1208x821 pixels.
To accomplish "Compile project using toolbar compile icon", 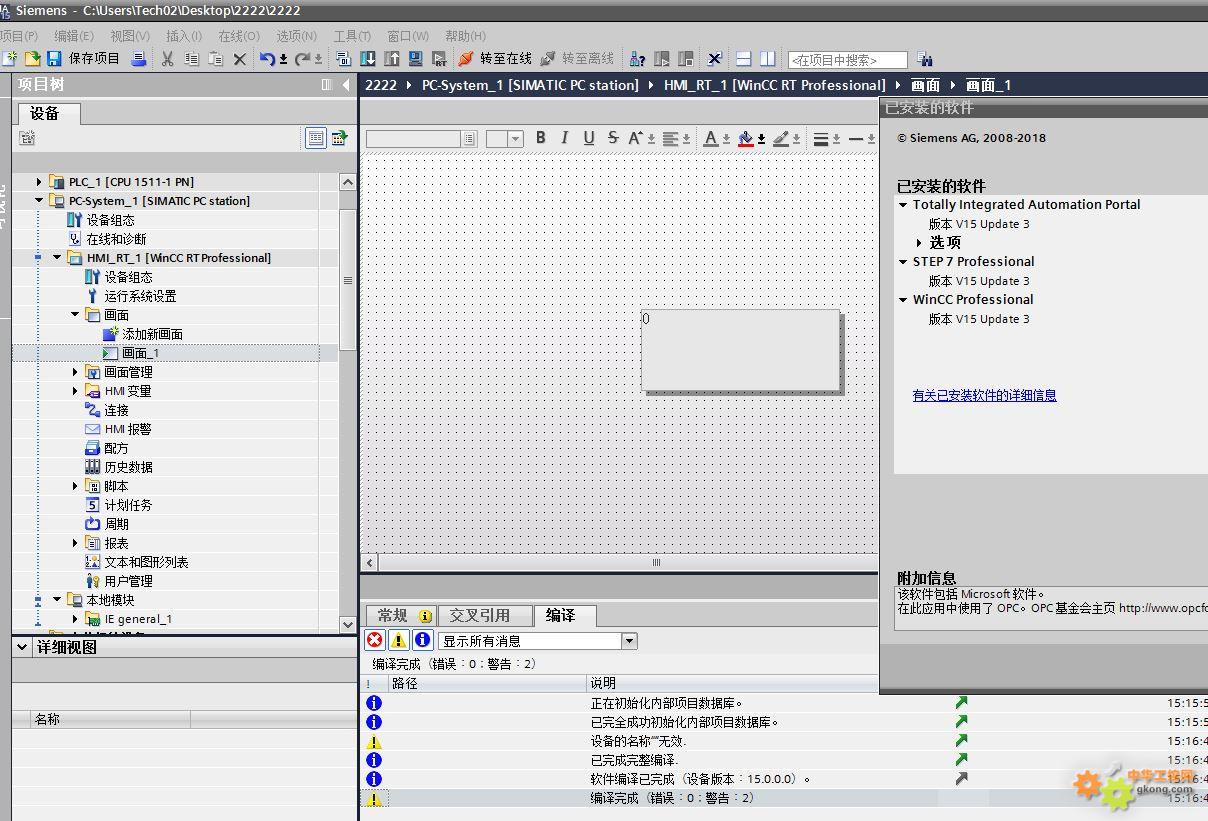I will 343,59.
